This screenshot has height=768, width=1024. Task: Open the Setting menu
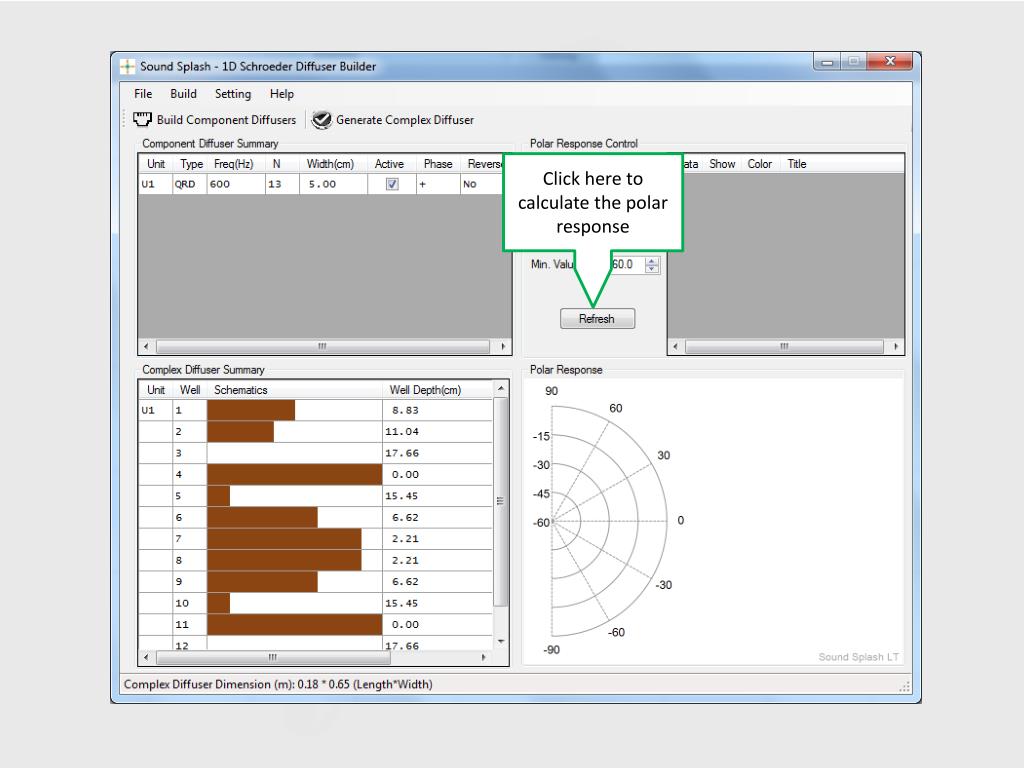pyautogui.click(x=233, y=94)
